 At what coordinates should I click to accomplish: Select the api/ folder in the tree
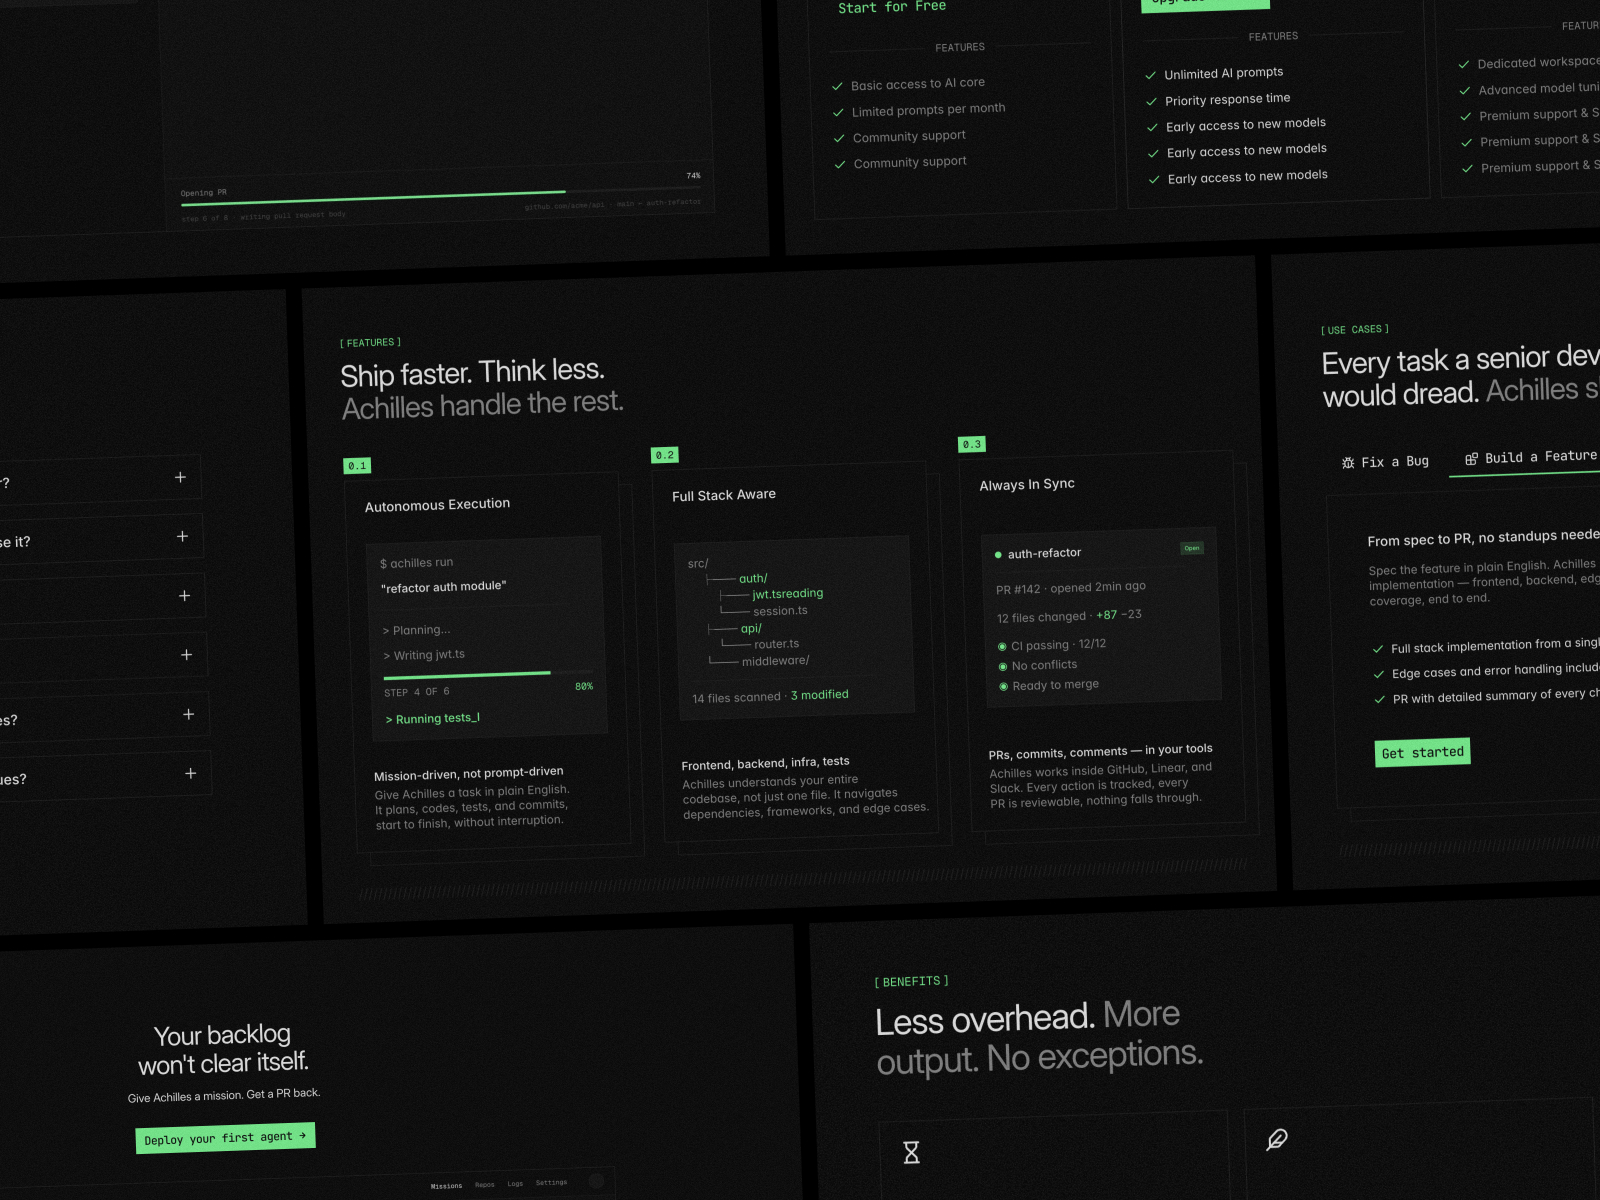[x=751, y=629]
